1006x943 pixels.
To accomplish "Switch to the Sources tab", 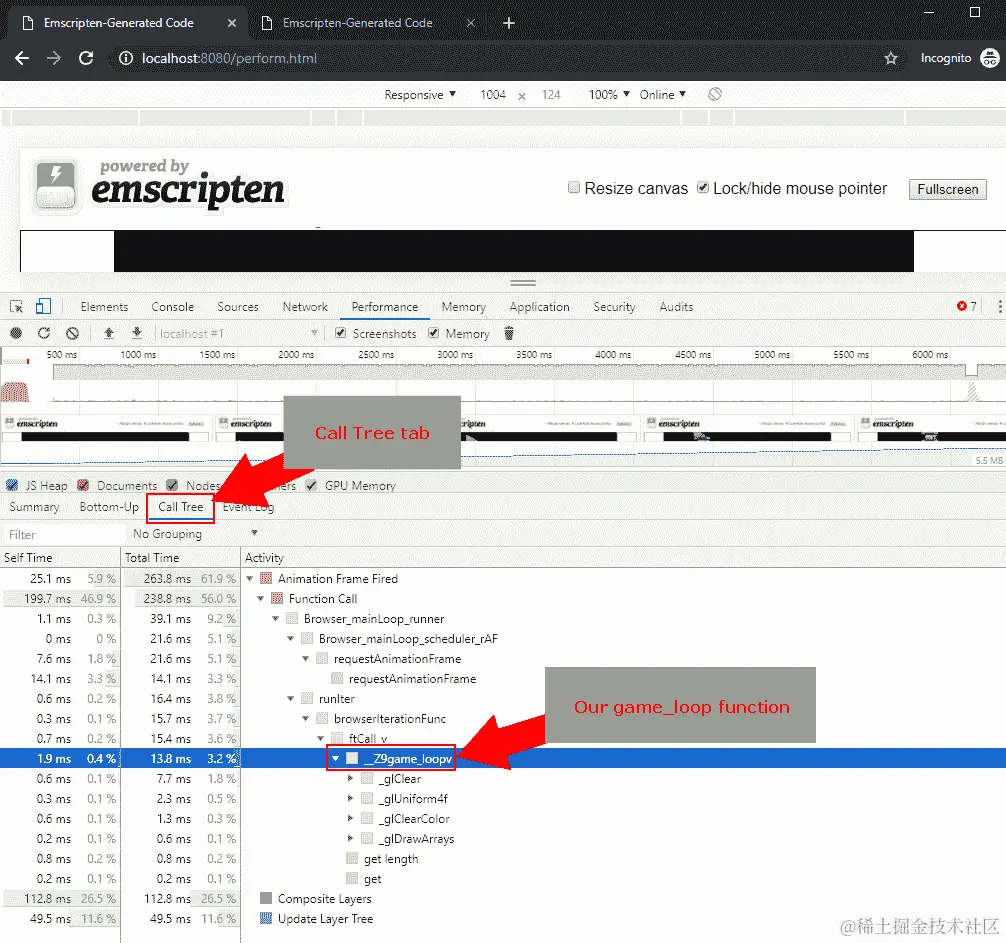I will pos(238,307).
